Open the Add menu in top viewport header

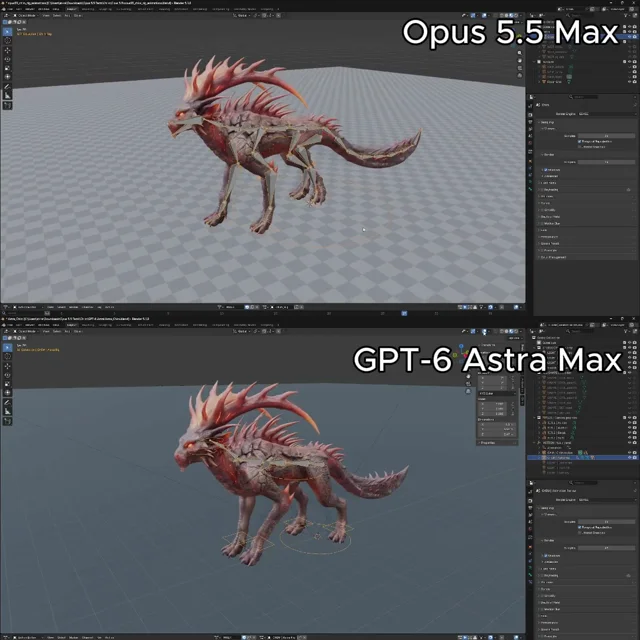[x=67, y=16]
